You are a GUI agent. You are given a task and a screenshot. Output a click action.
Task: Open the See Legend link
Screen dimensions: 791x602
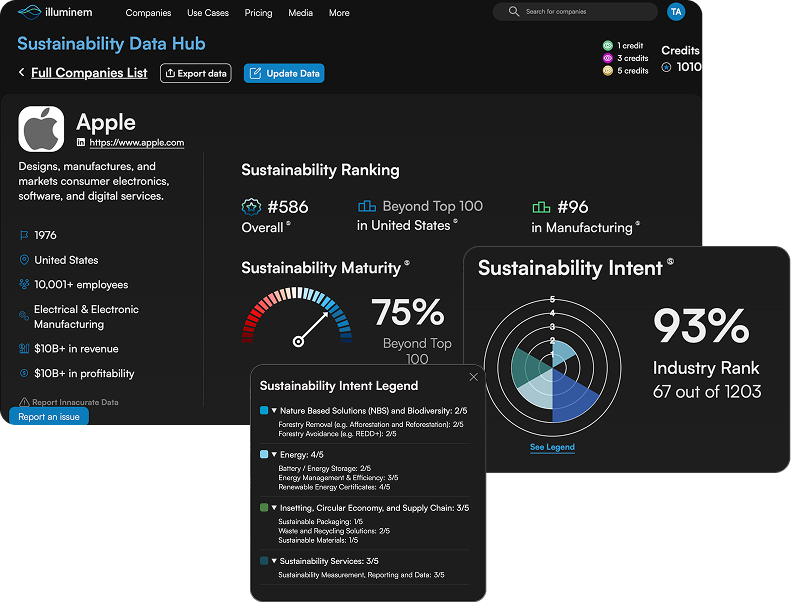[552, 447]
